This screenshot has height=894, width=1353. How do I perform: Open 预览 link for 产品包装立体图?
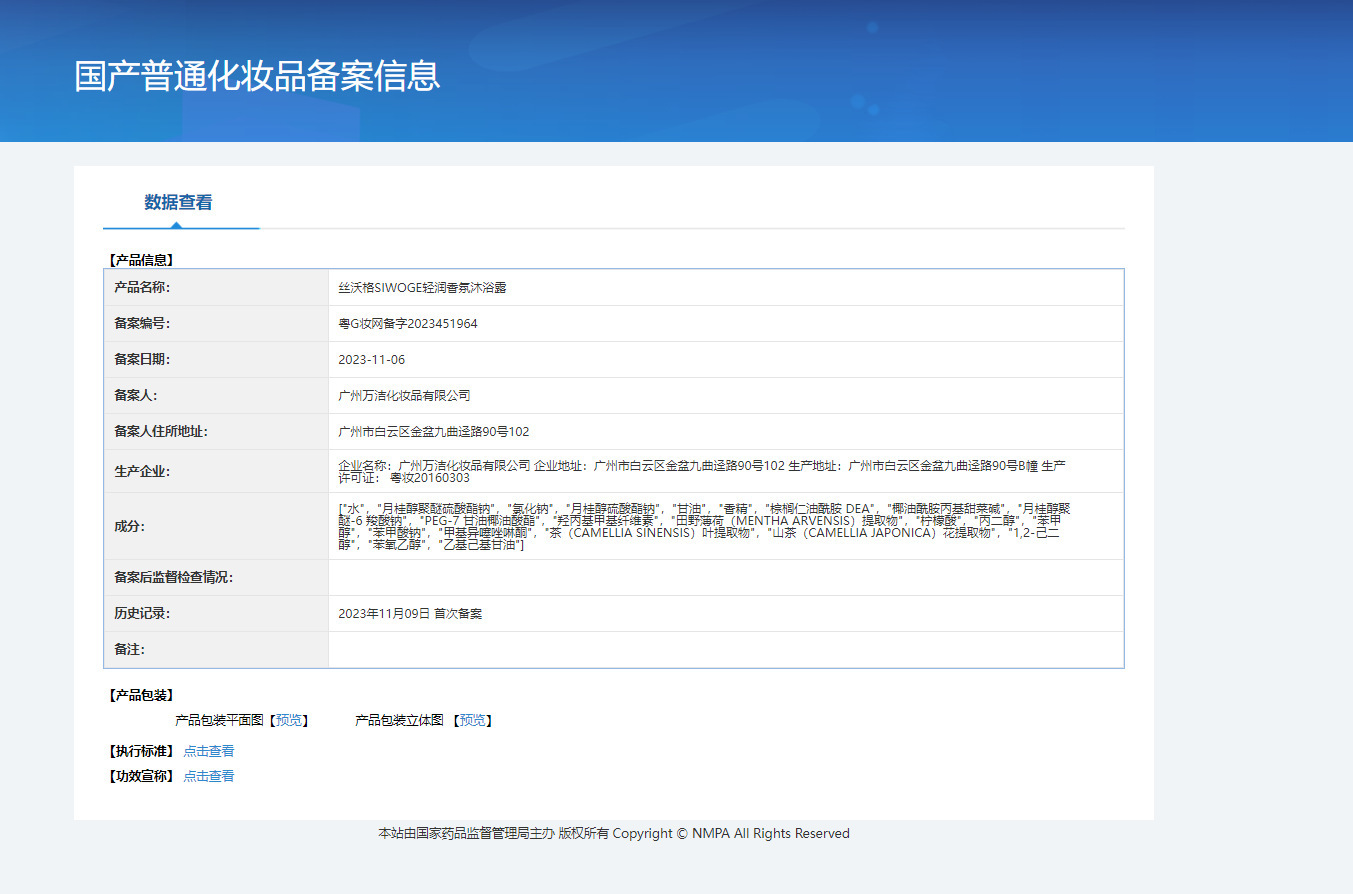473,720
